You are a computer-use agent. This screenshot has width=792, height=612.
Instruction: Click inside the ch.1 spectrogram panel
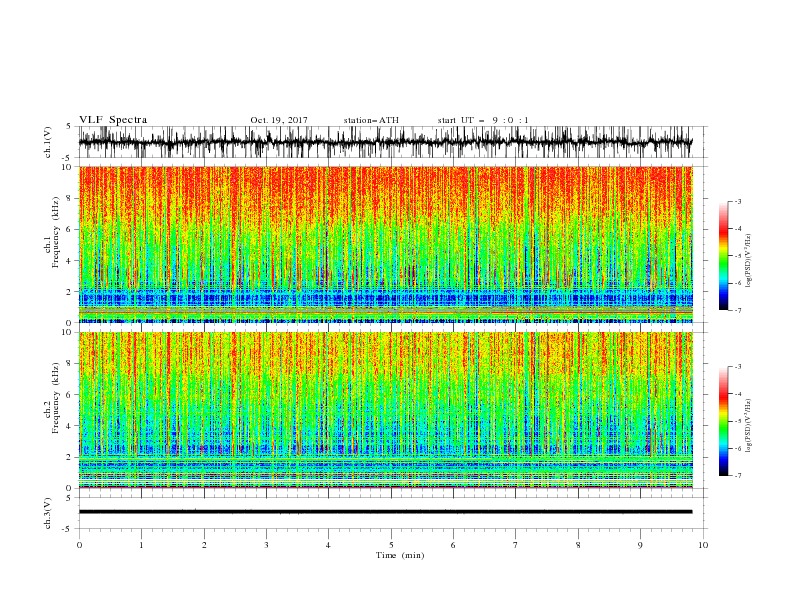(385, 244)
